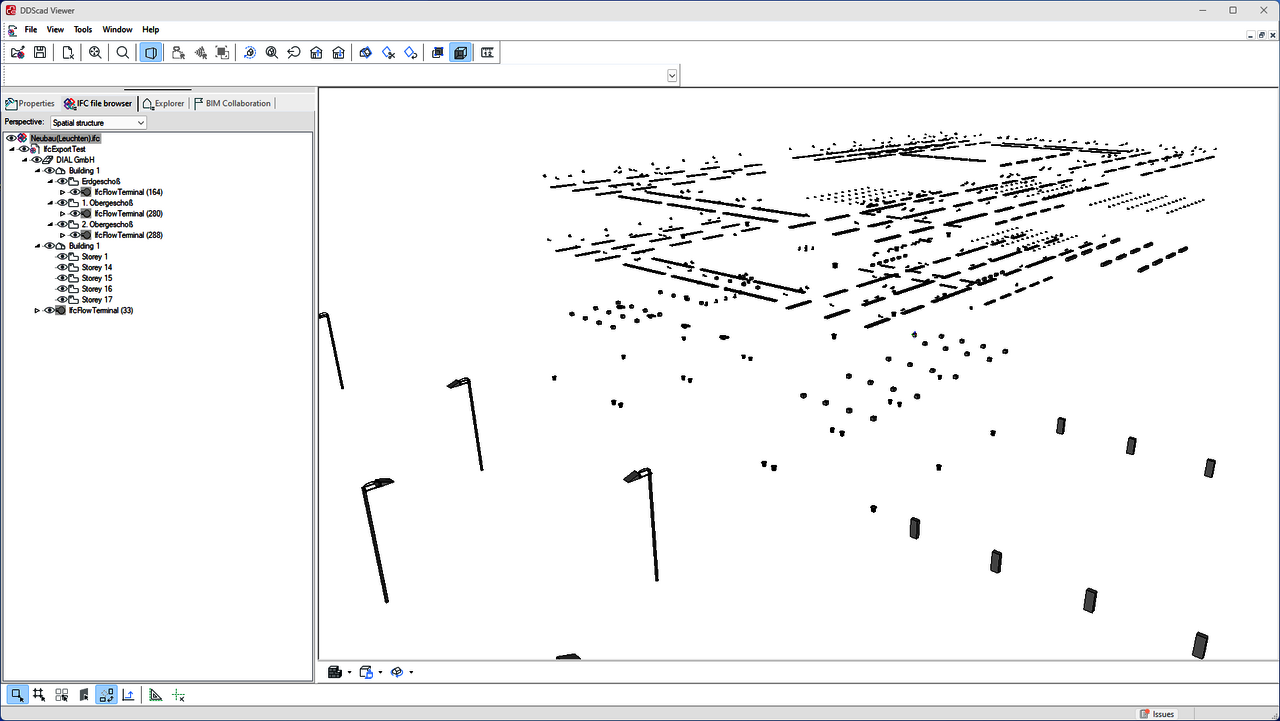
Task: Click the crosshair grid selection tool
Action: (39, 695)
